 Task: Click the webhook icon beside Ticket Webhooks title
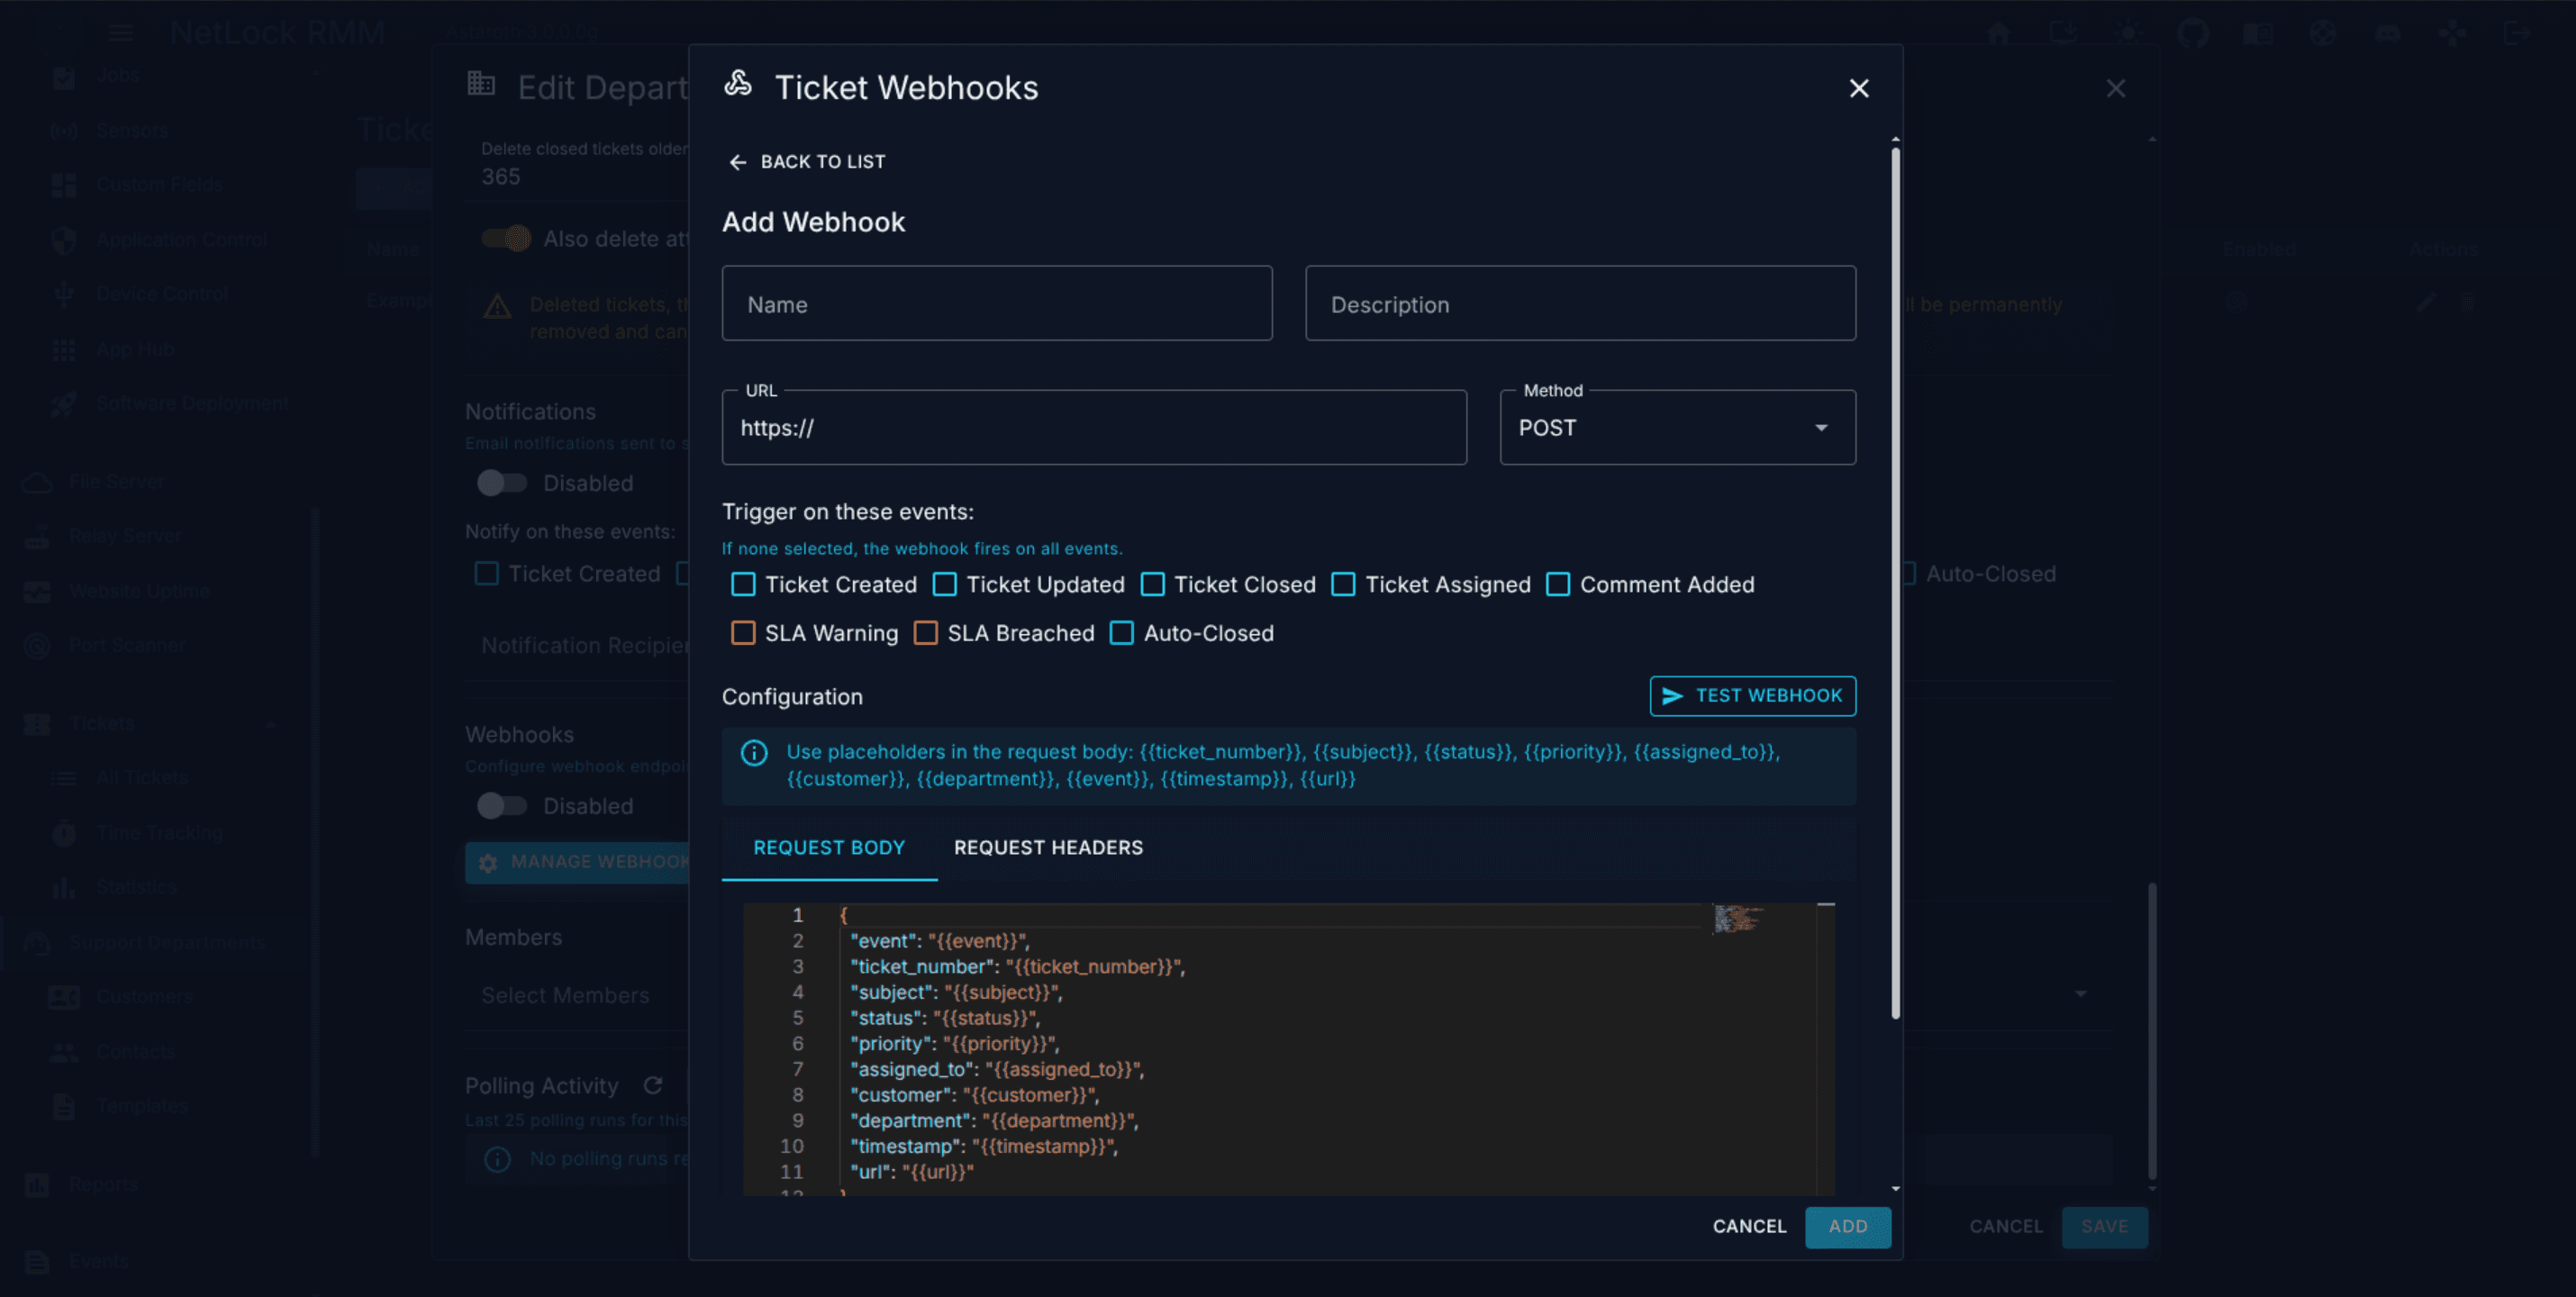pos(738,85)
